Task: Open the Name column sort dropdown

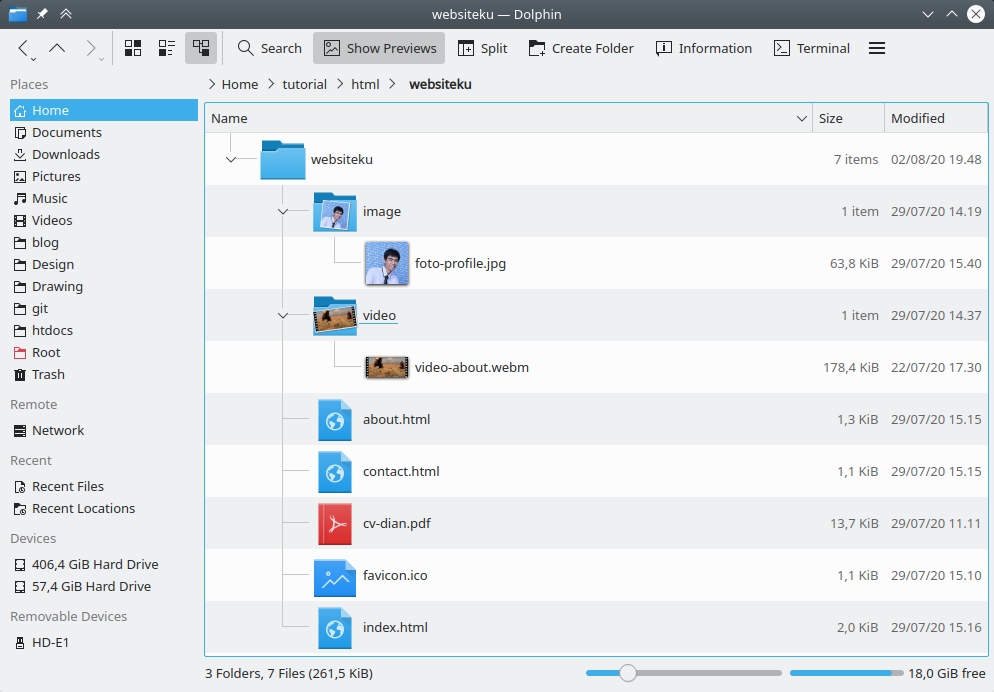Action: (x=801, y=118)
